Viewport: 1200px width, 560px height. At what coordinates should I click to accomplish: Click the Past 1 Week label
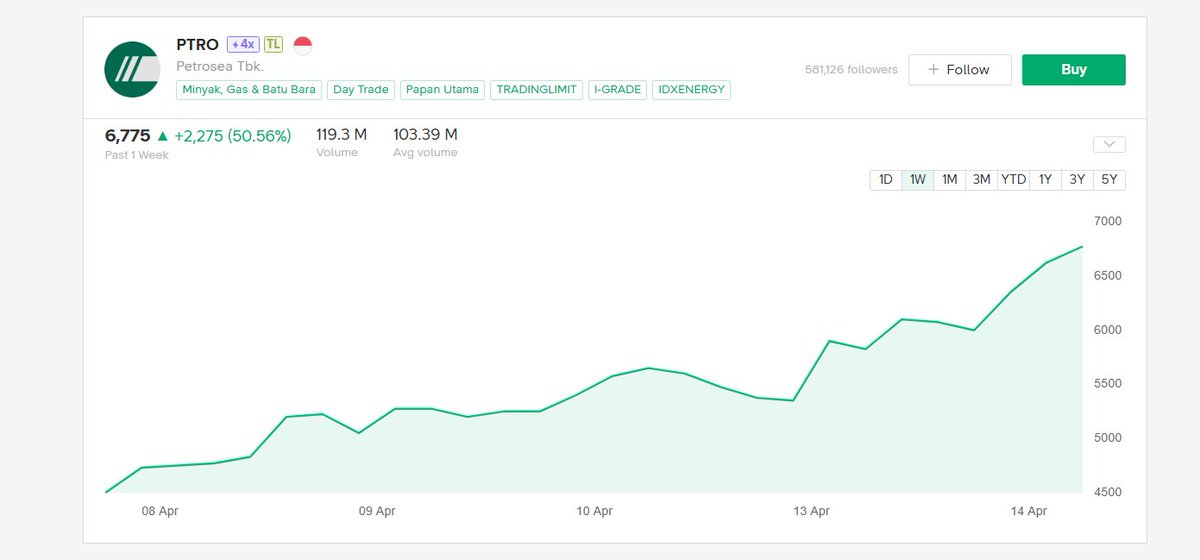pos(137,155)
